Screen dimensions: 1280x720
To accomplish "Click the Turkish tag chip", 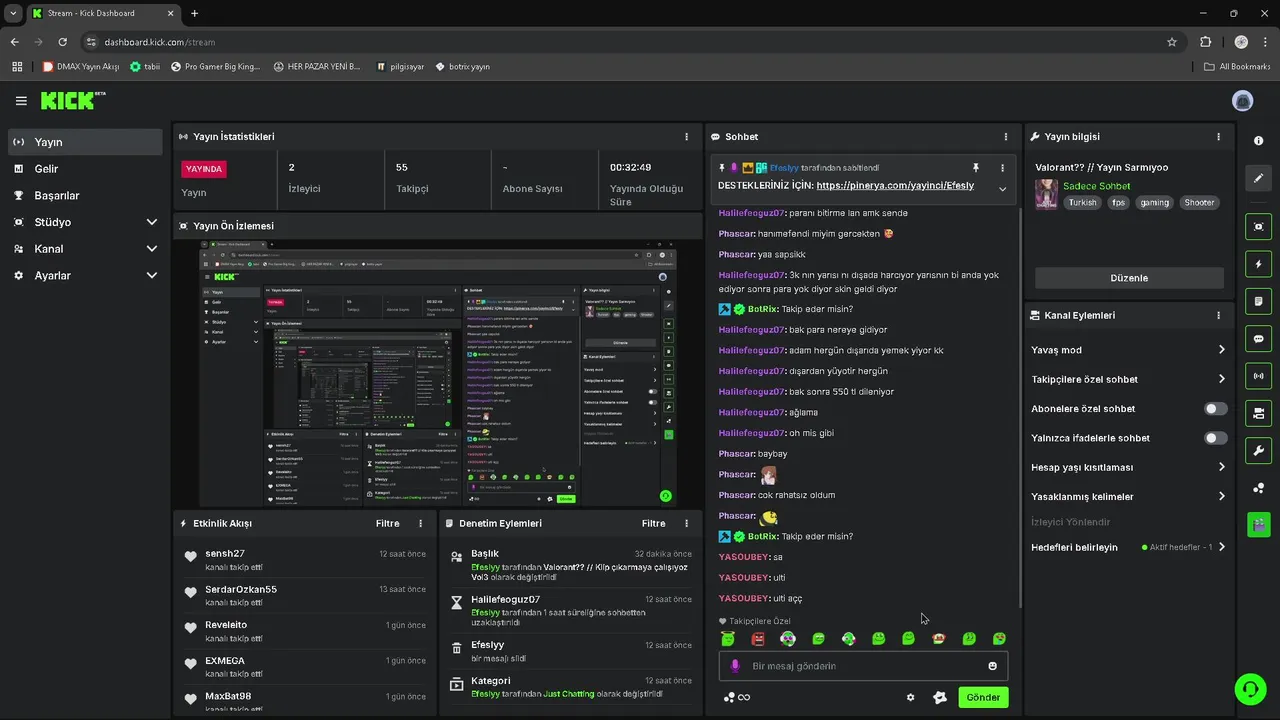I will (x=1082, y=202).
